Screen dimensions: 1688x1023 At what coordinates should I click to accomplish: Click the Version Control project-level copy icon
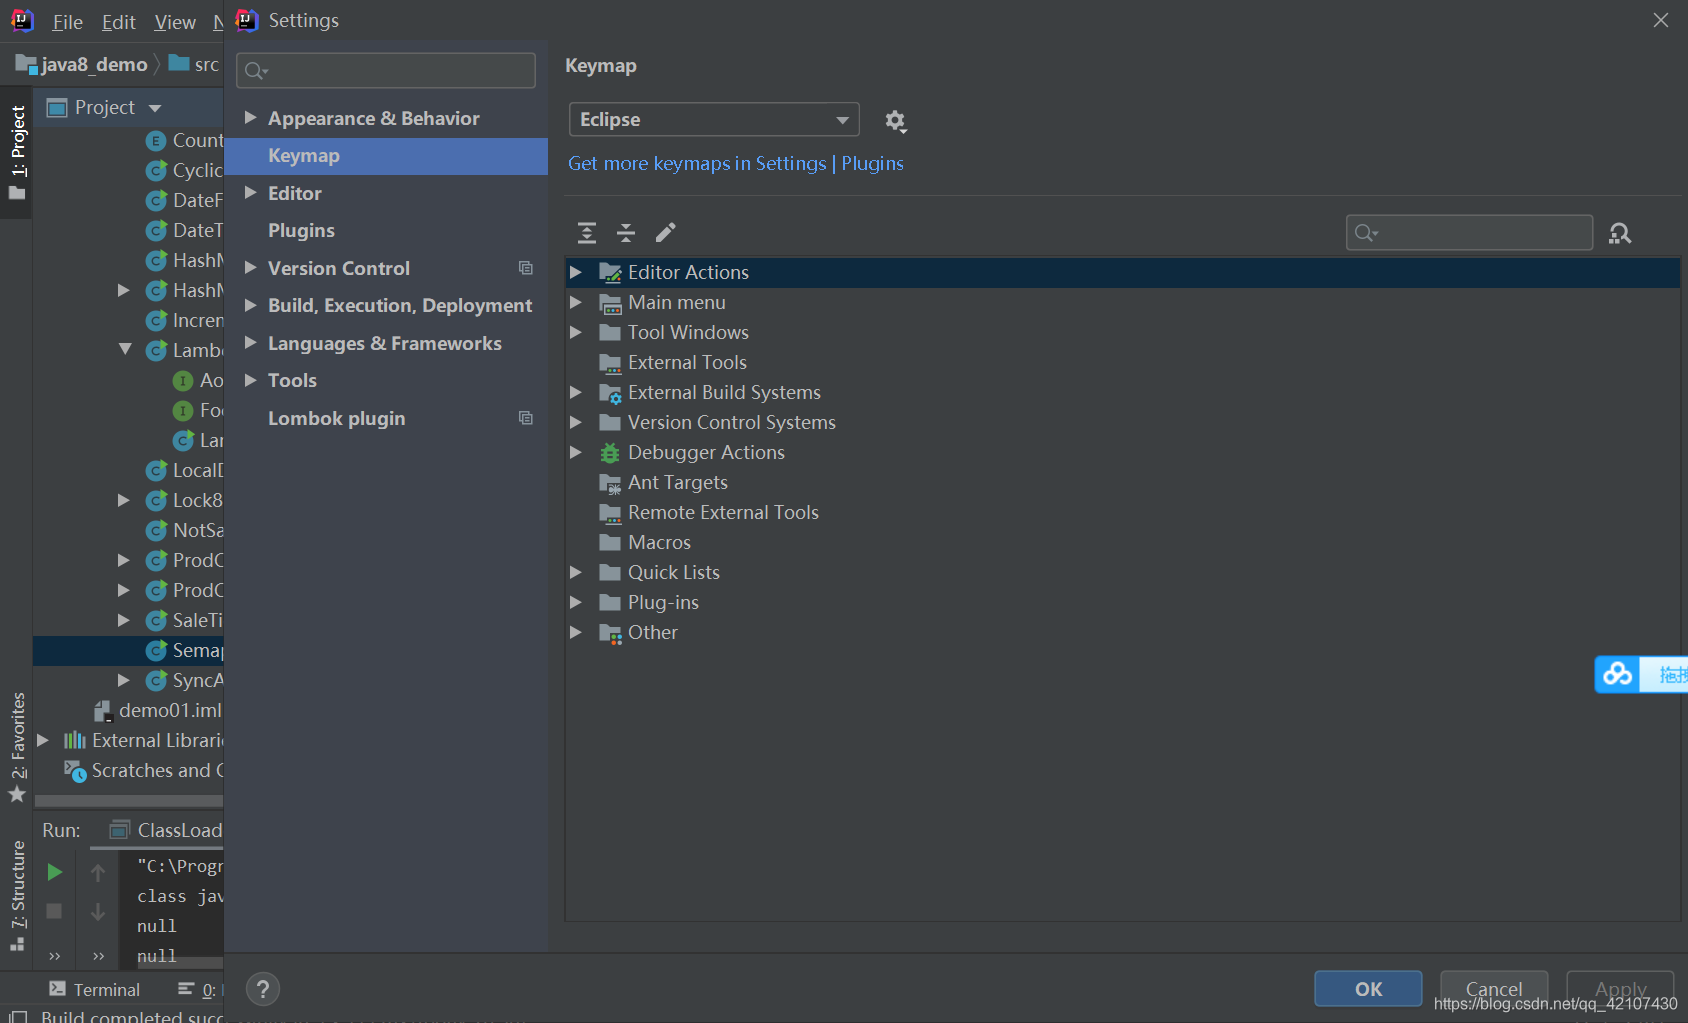526,268
